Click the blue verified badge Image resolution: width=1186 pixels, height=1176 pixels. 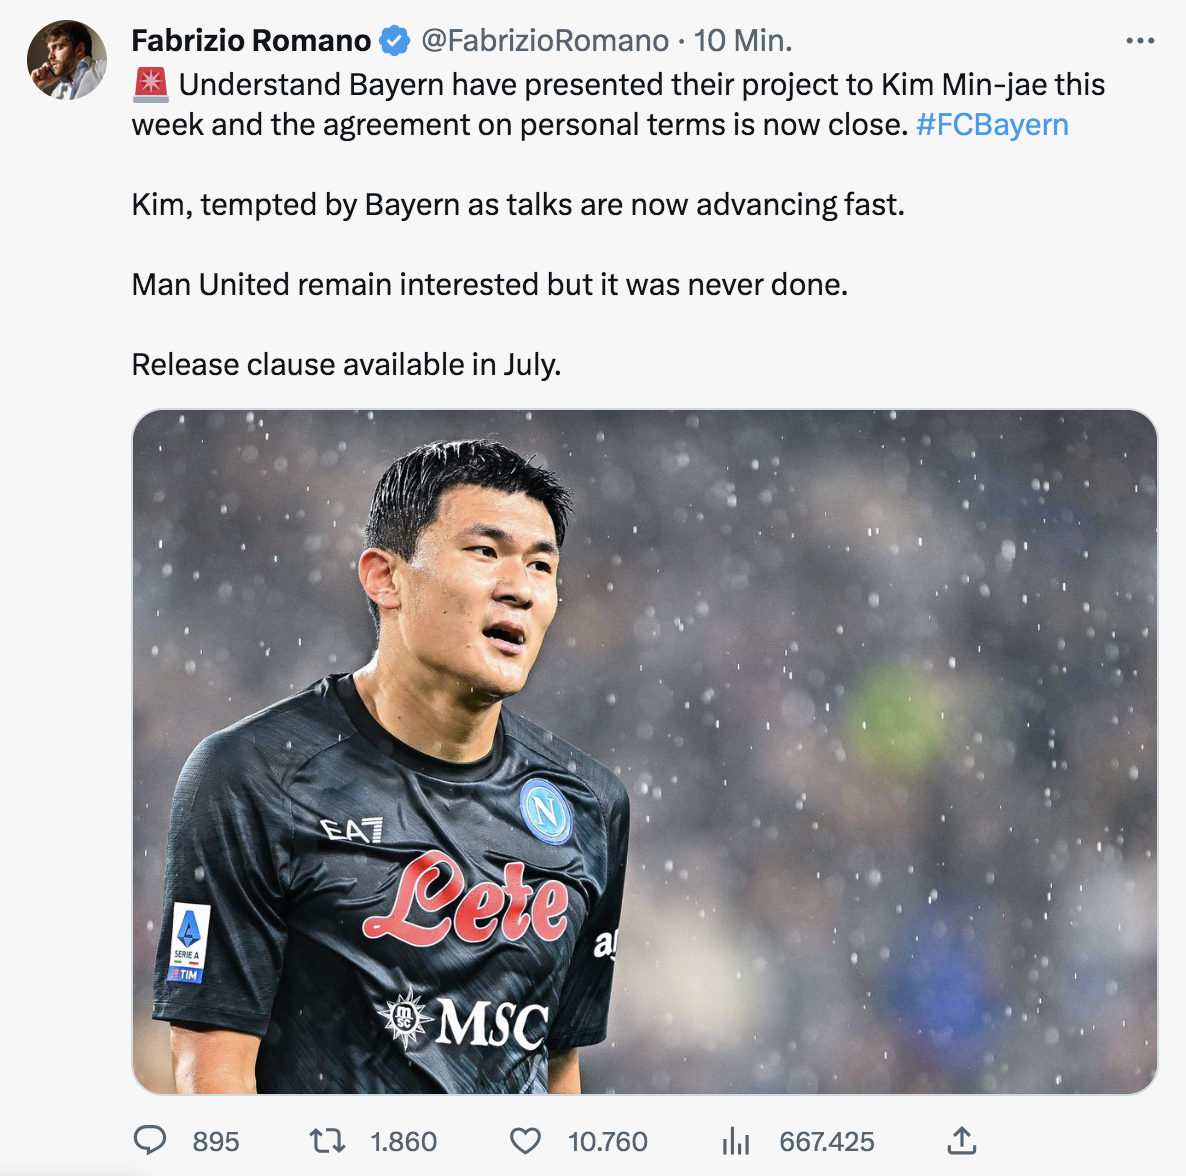point(395,41)
